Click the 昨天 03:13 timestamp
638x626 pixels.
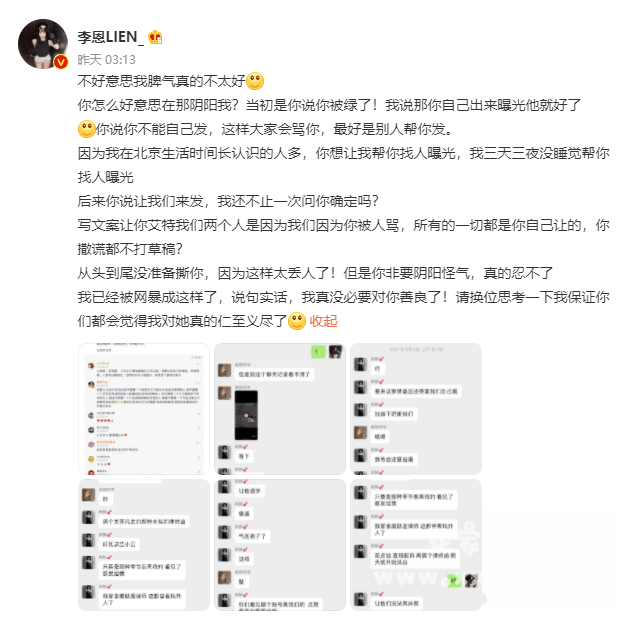pyautogui.click(x=106, y=60)
